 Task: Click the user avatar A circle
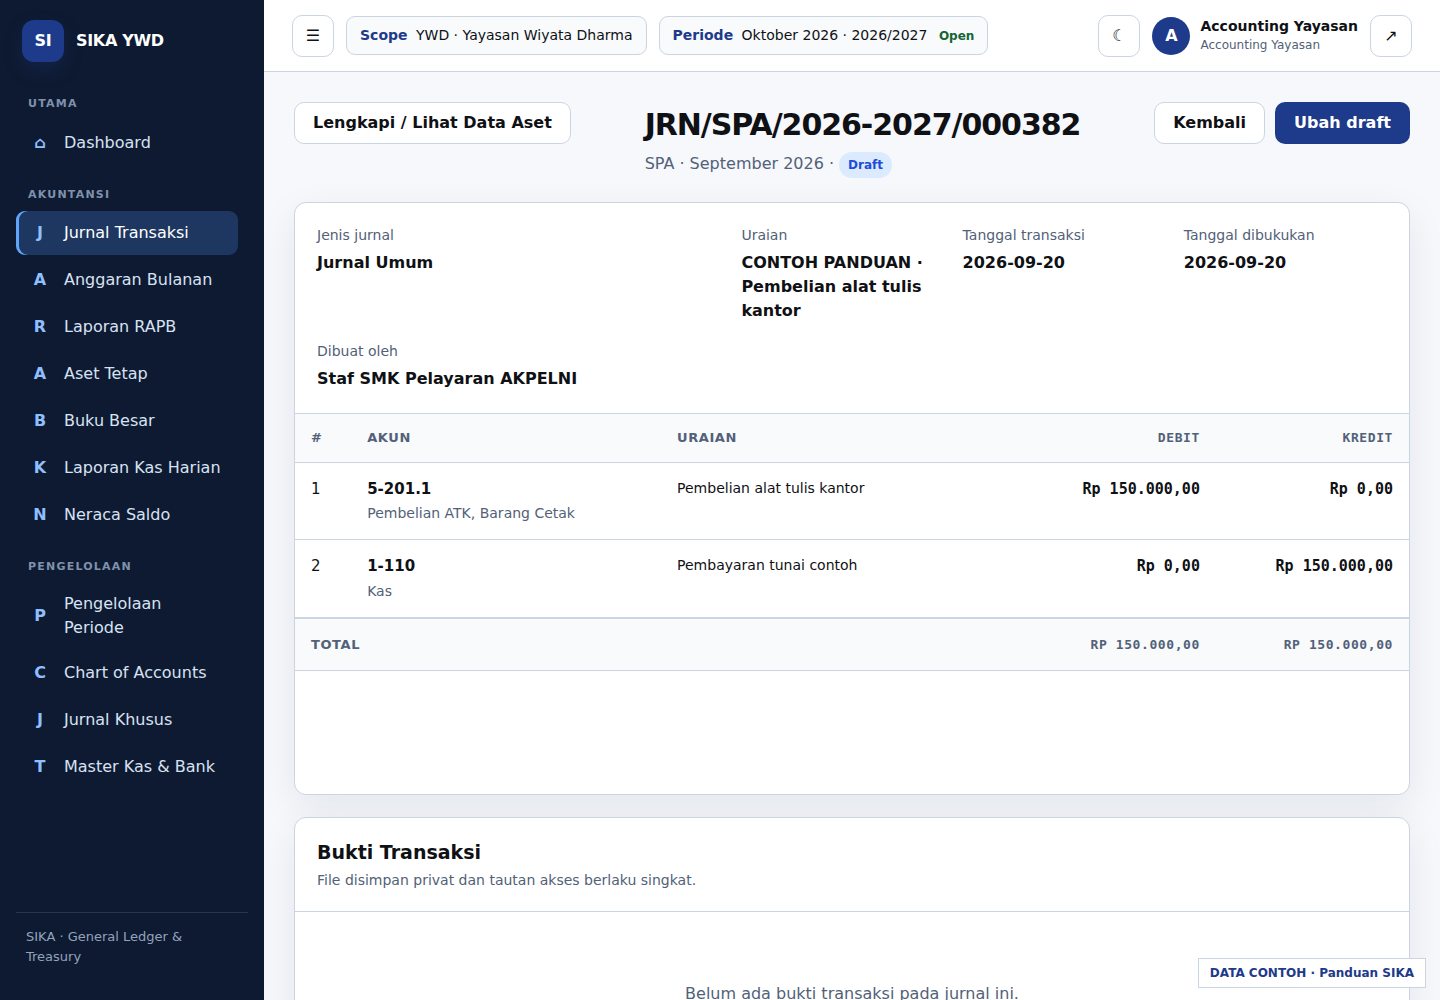tap(1171, 36)
